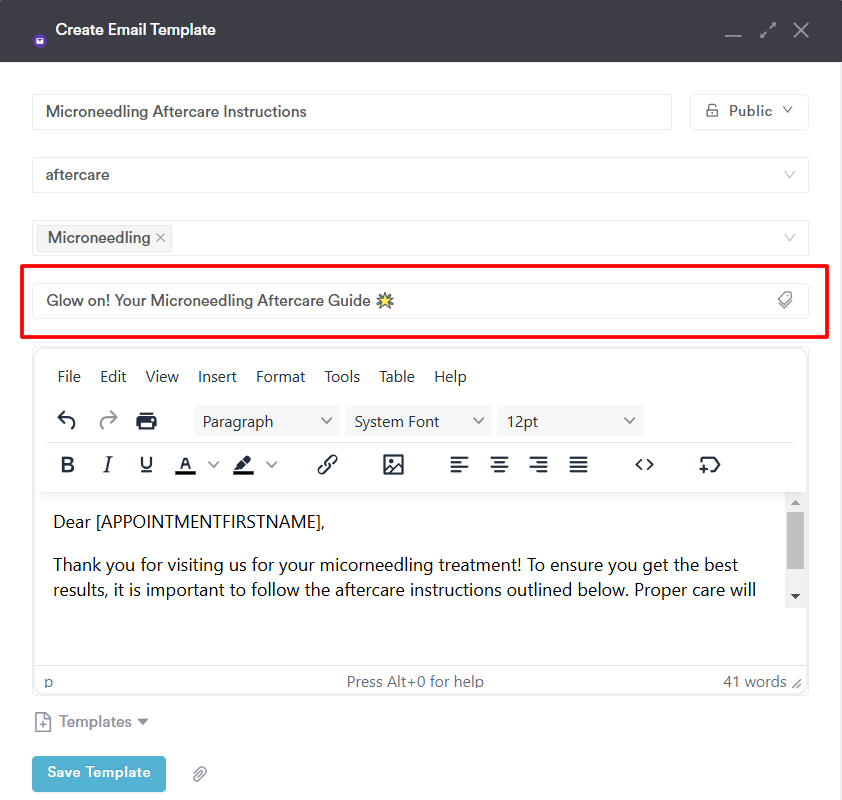Open the Table menu

pos(397,376)
